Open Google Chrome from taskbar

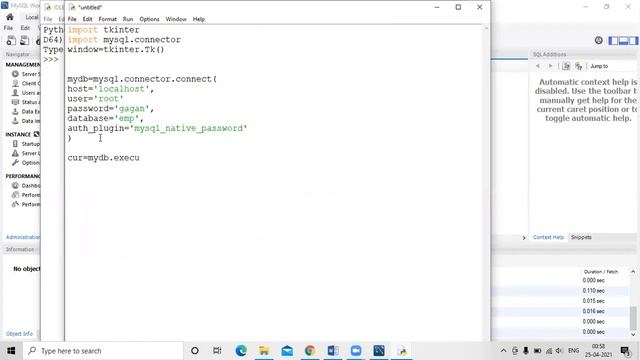[310, 351]
